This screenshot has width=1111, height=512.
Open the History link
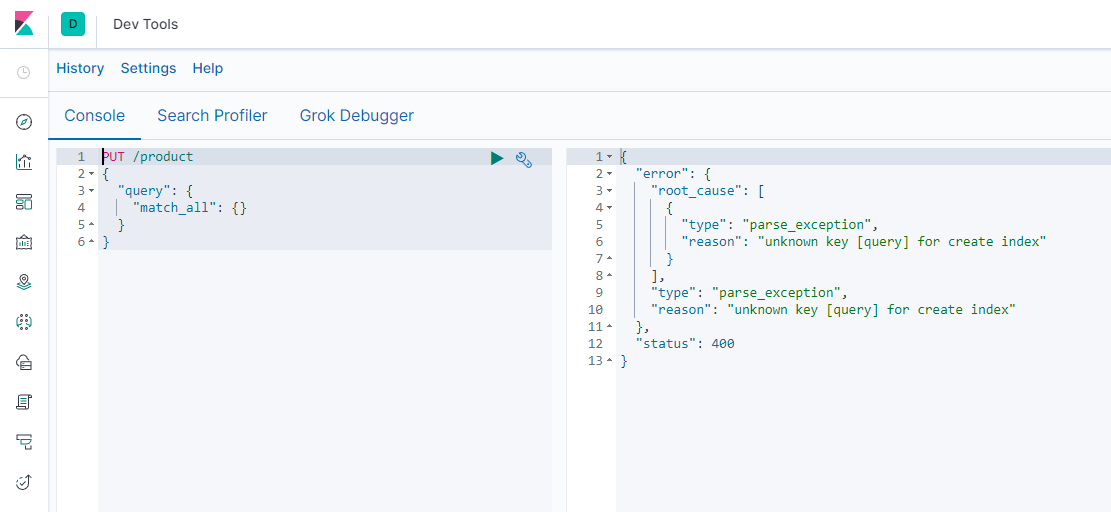[80, 68]
